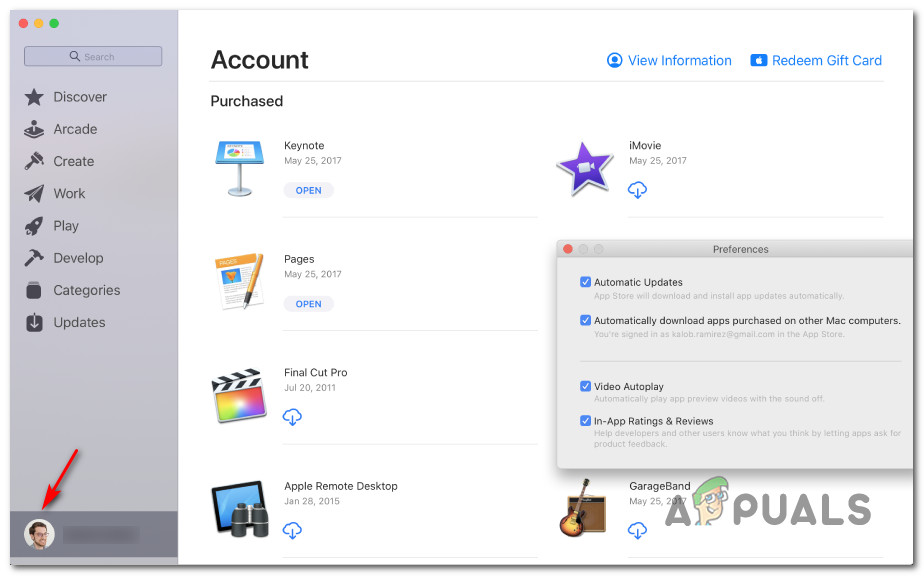Viewport: 924px width, 576px height.
Task: Click the Categories label in sidebar
Action: click(x=87, y=290)
